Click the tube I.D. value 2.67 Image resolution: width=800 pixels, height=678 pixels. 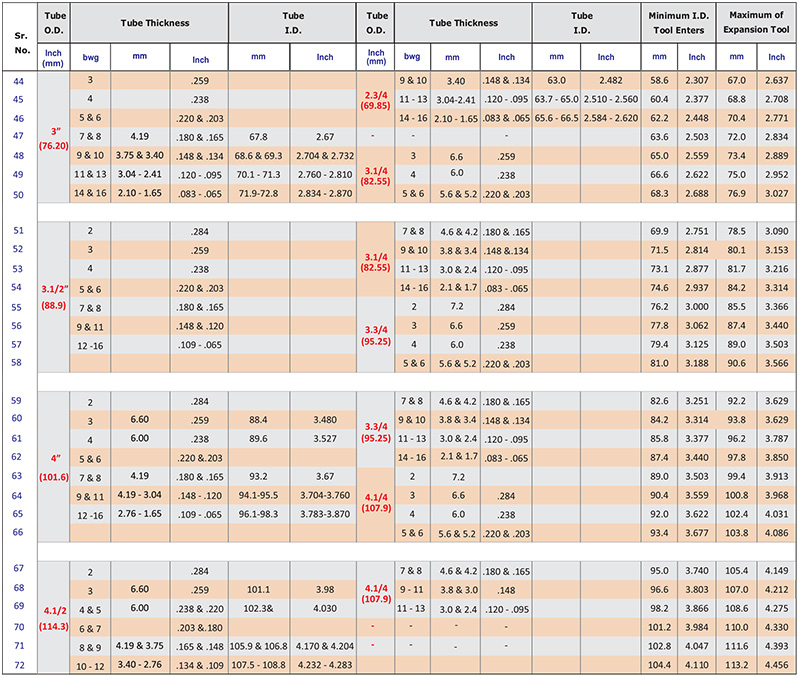pyautogui.click(x=324, y=137)
